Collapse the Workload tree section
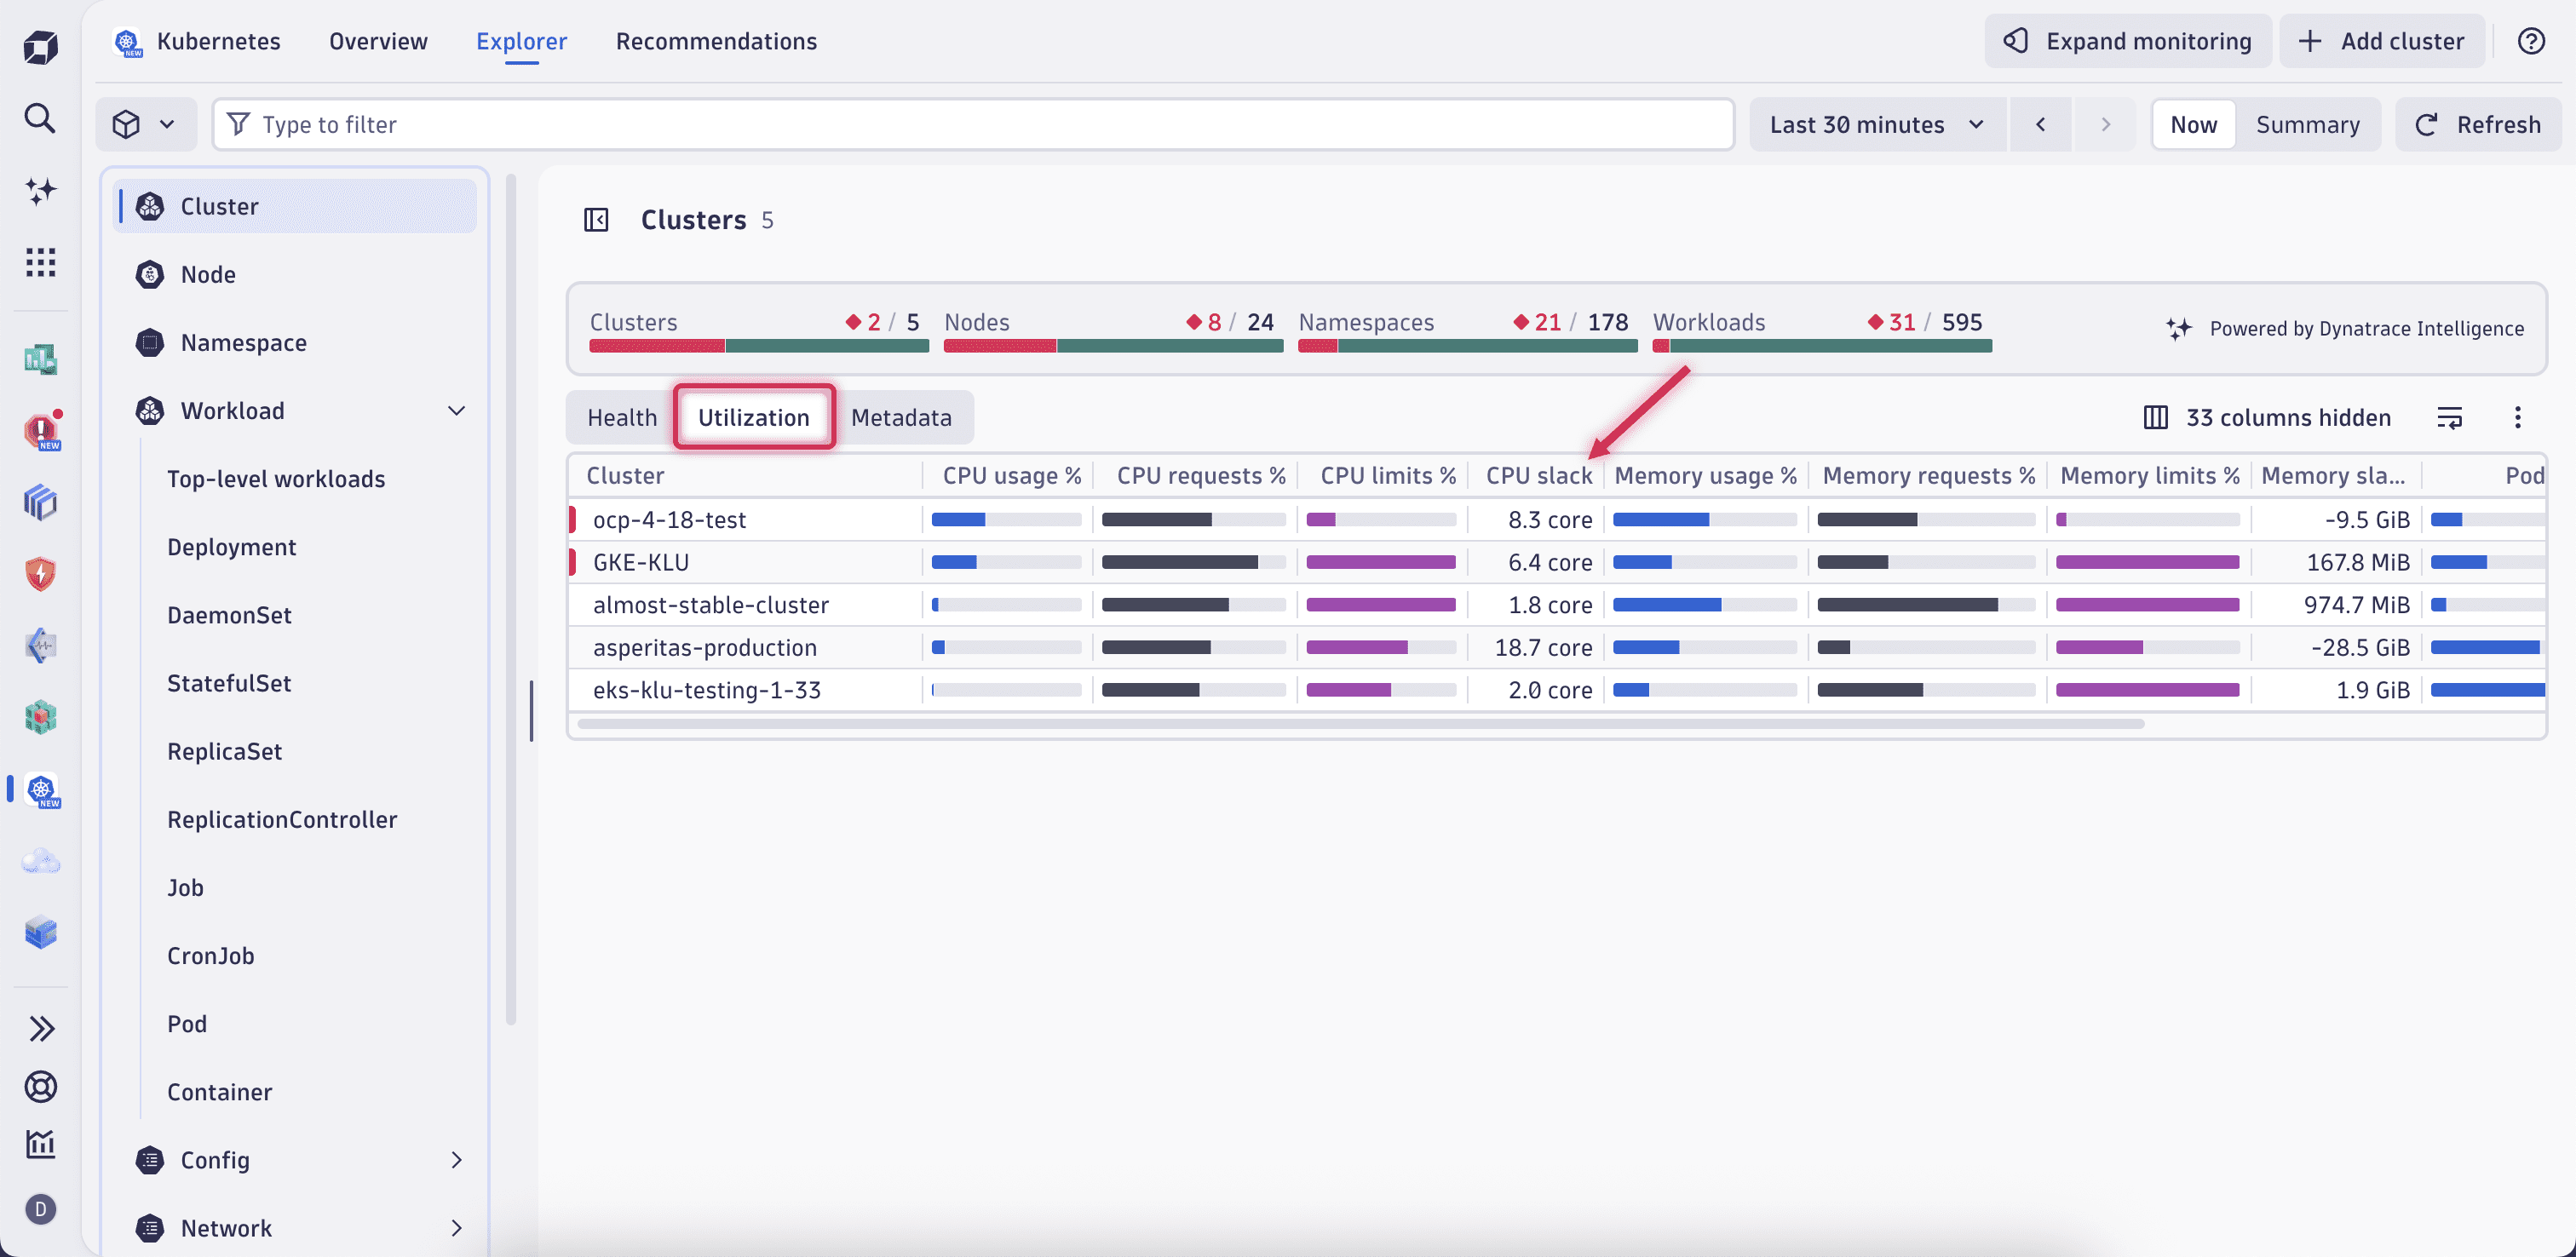The height and width of the screenshot is (1257, 2576). (456, 410)
